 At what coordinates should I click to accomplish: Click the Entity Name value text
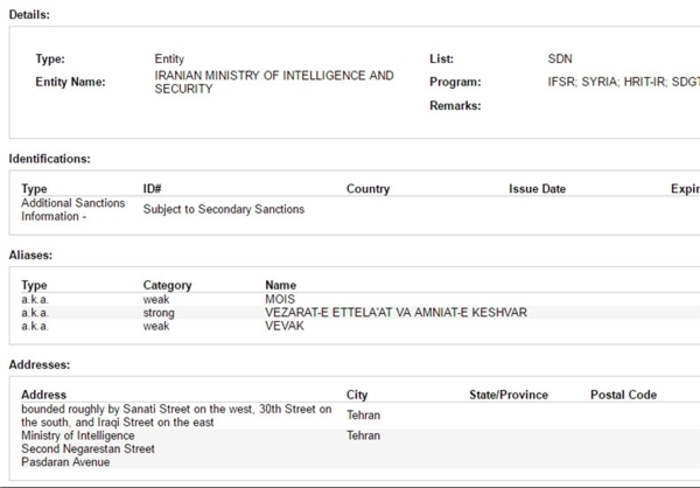click(x=274, y=82)
